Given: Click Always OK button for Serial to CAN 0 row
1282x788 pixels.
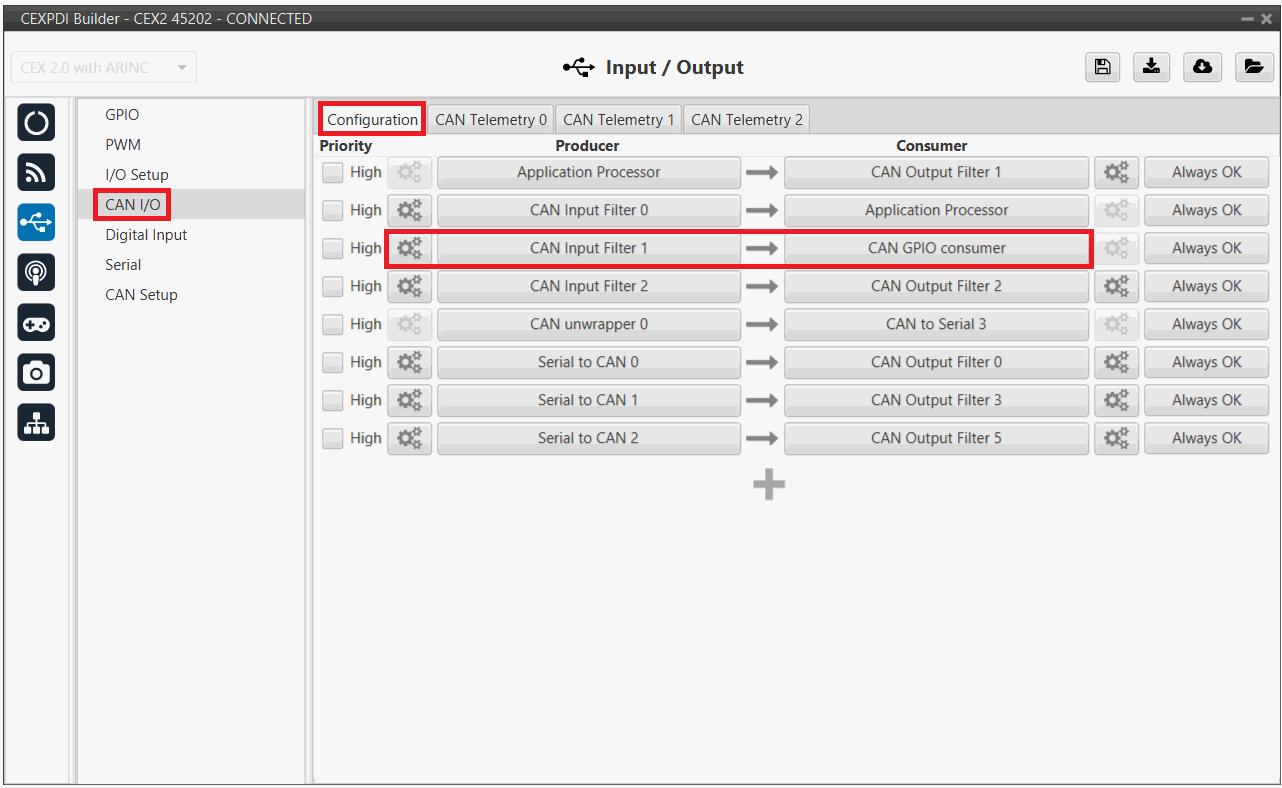Looking at the screenshot, I should point(1206,362).
